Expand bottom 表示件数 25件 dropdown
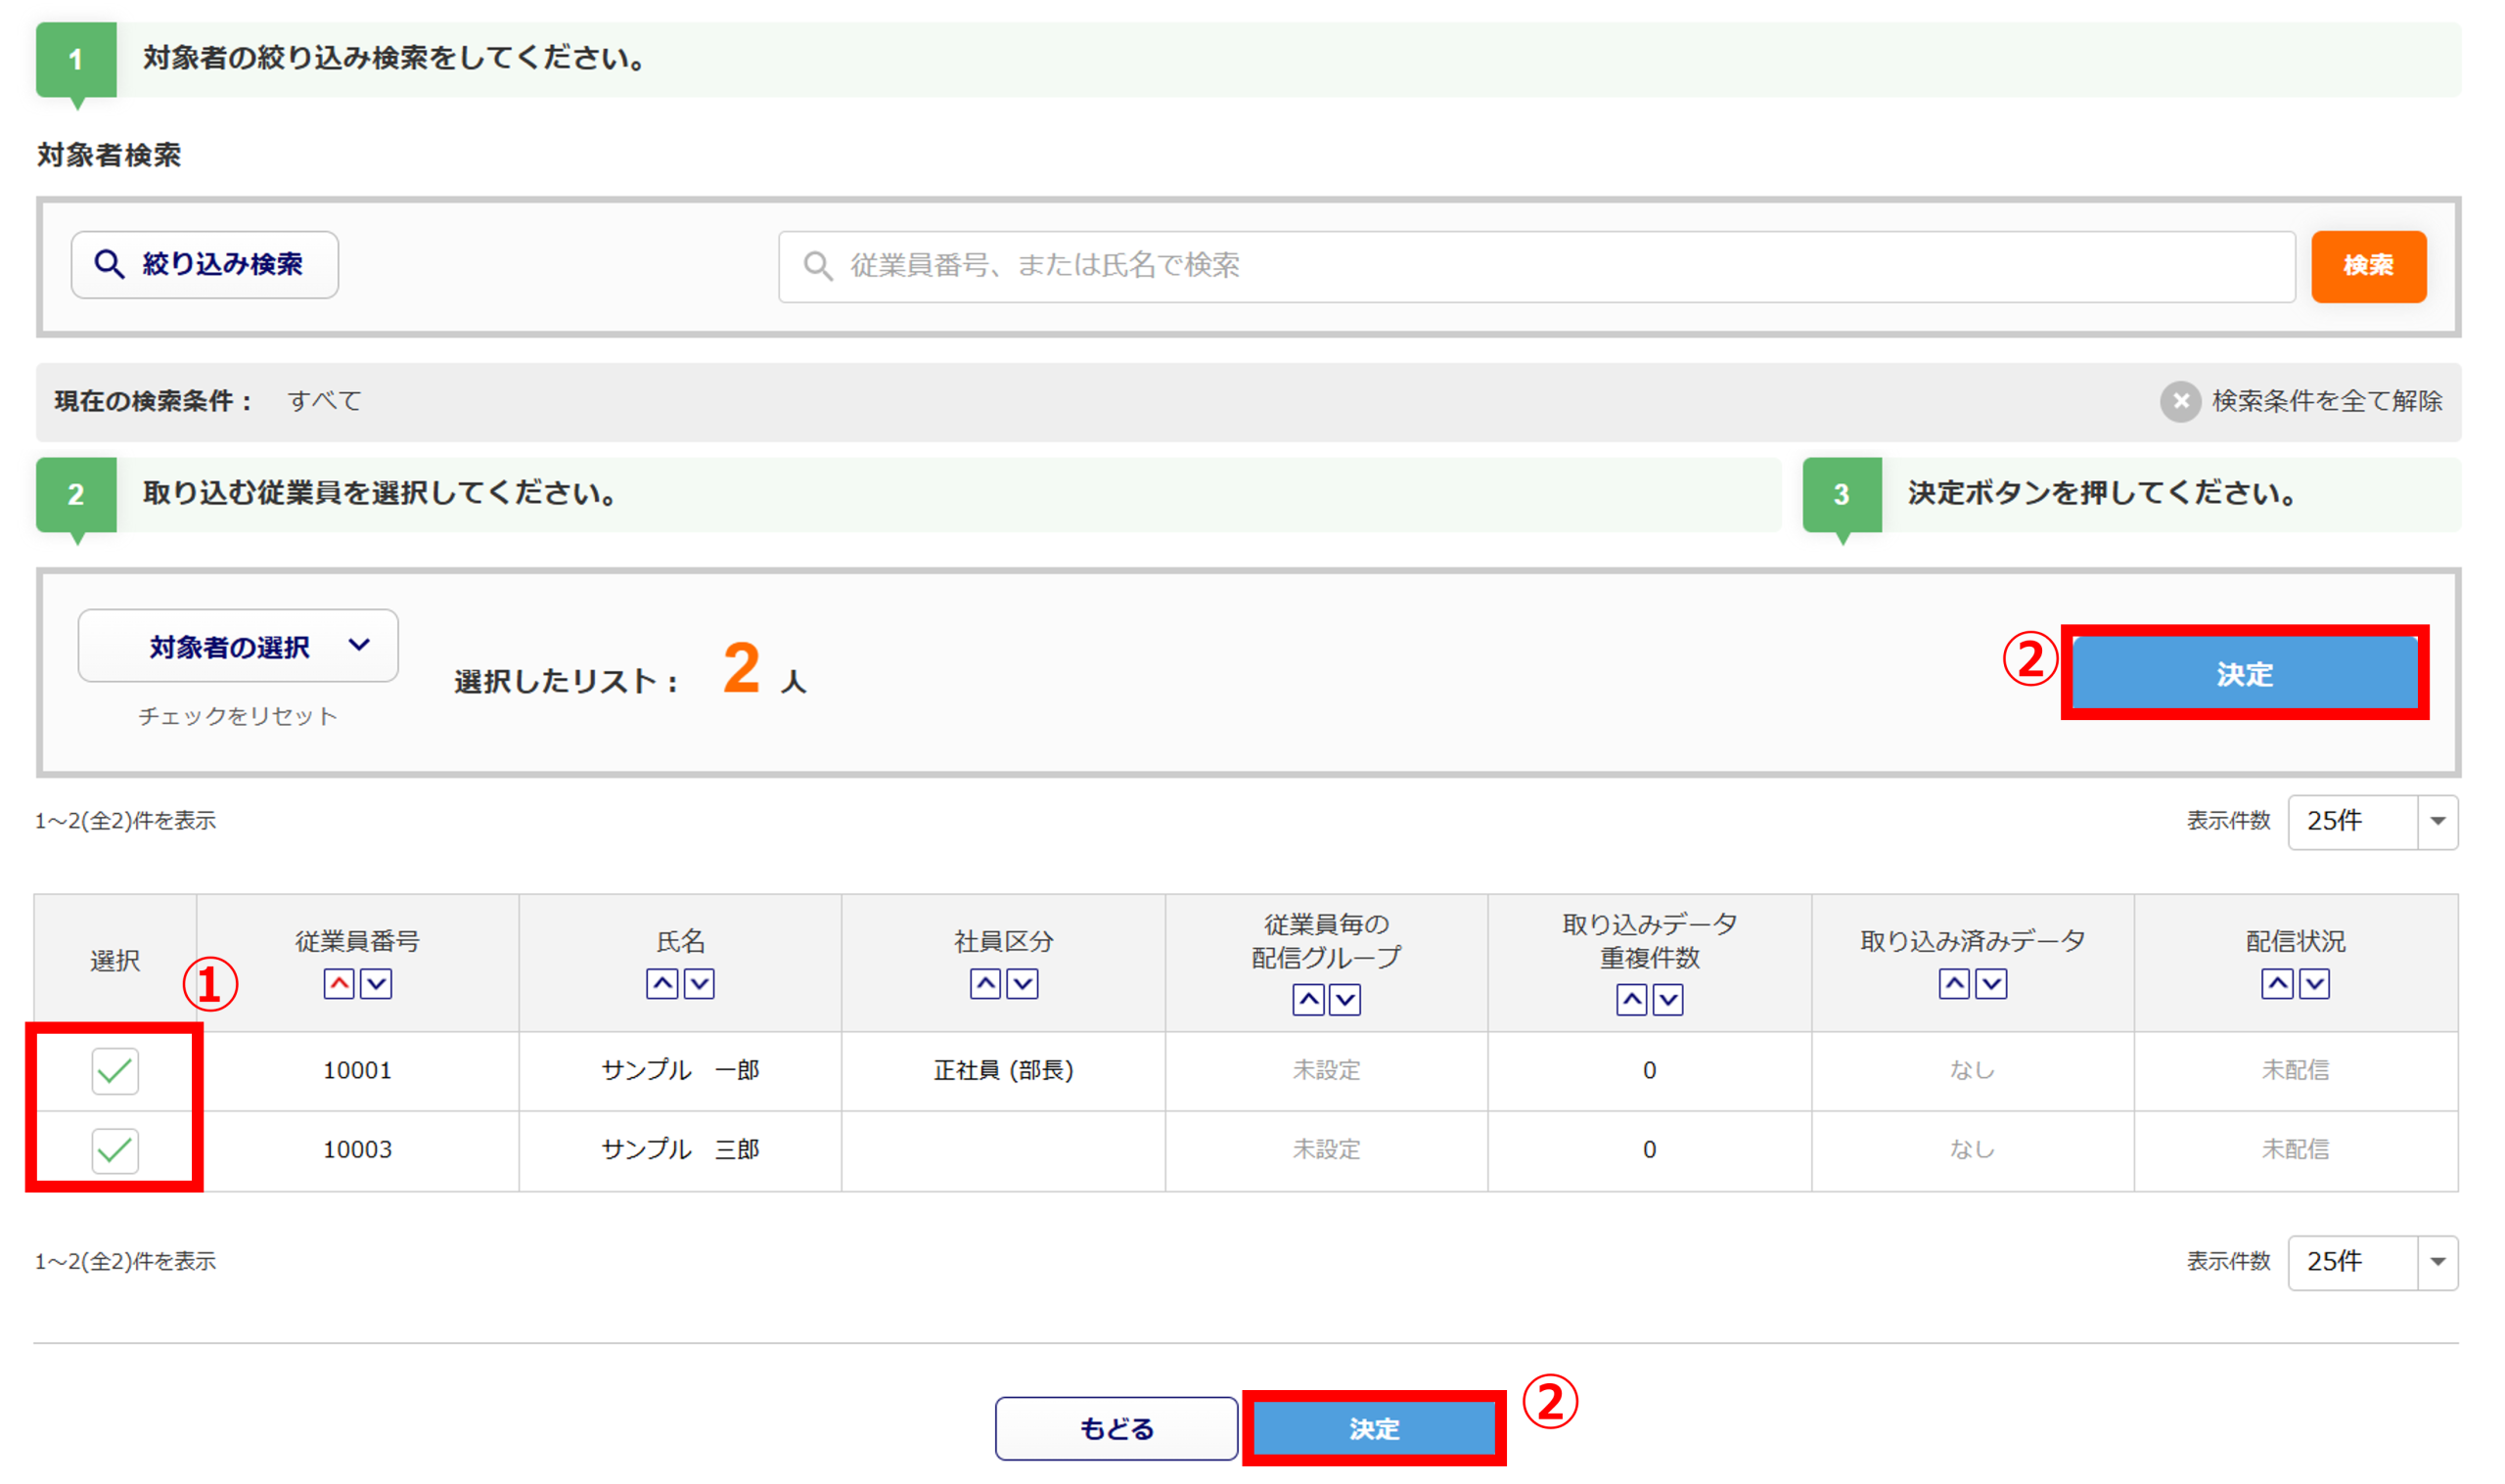 pyautogui.click(x=2372, y=1262)
